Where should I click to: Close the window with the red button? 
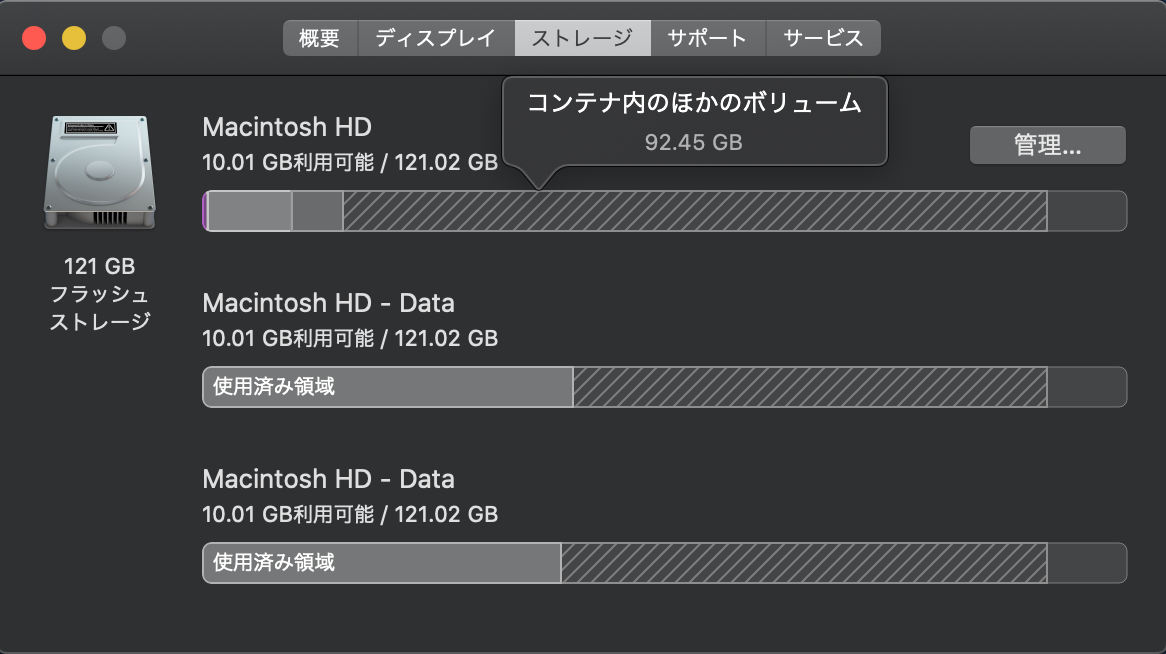[x=34, y=39]
